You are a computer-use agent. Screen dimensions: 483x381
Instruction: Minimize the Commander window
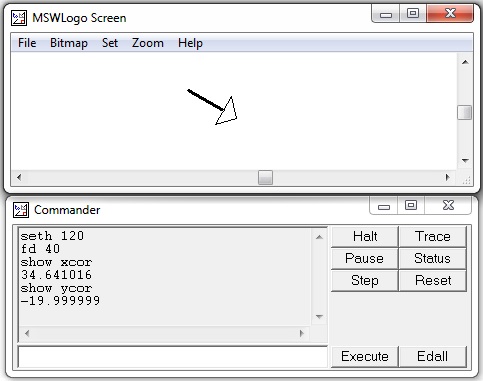coord(384,206)
